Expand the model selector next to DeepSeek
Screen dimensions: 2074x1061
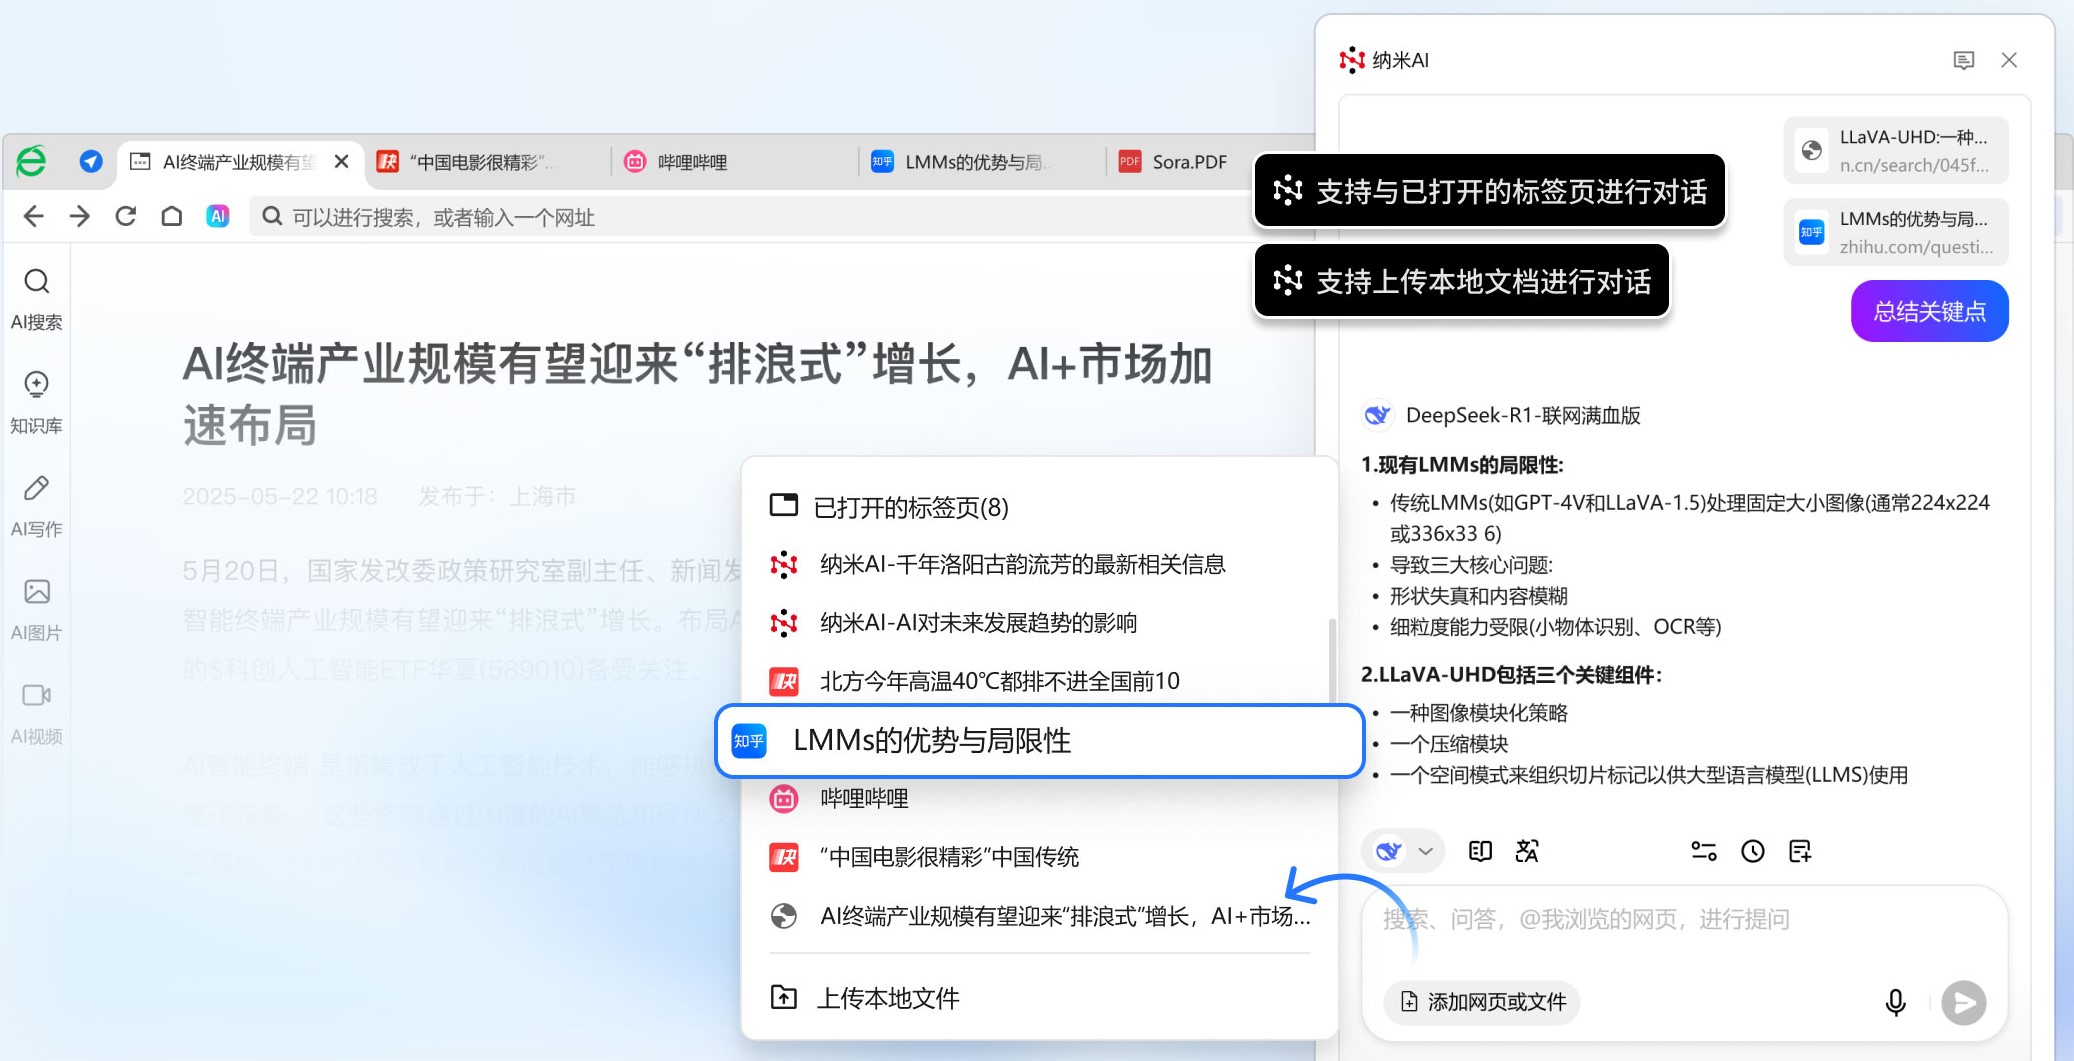[1424, 851]
